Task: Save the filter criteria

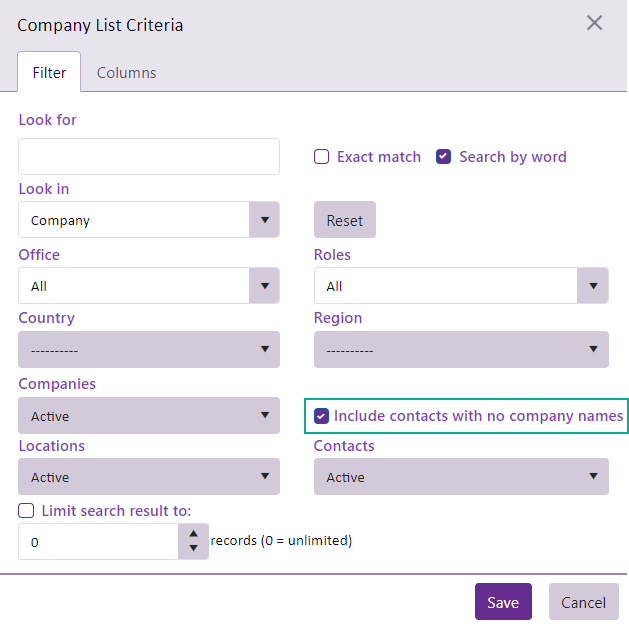Action: (503, 602)
